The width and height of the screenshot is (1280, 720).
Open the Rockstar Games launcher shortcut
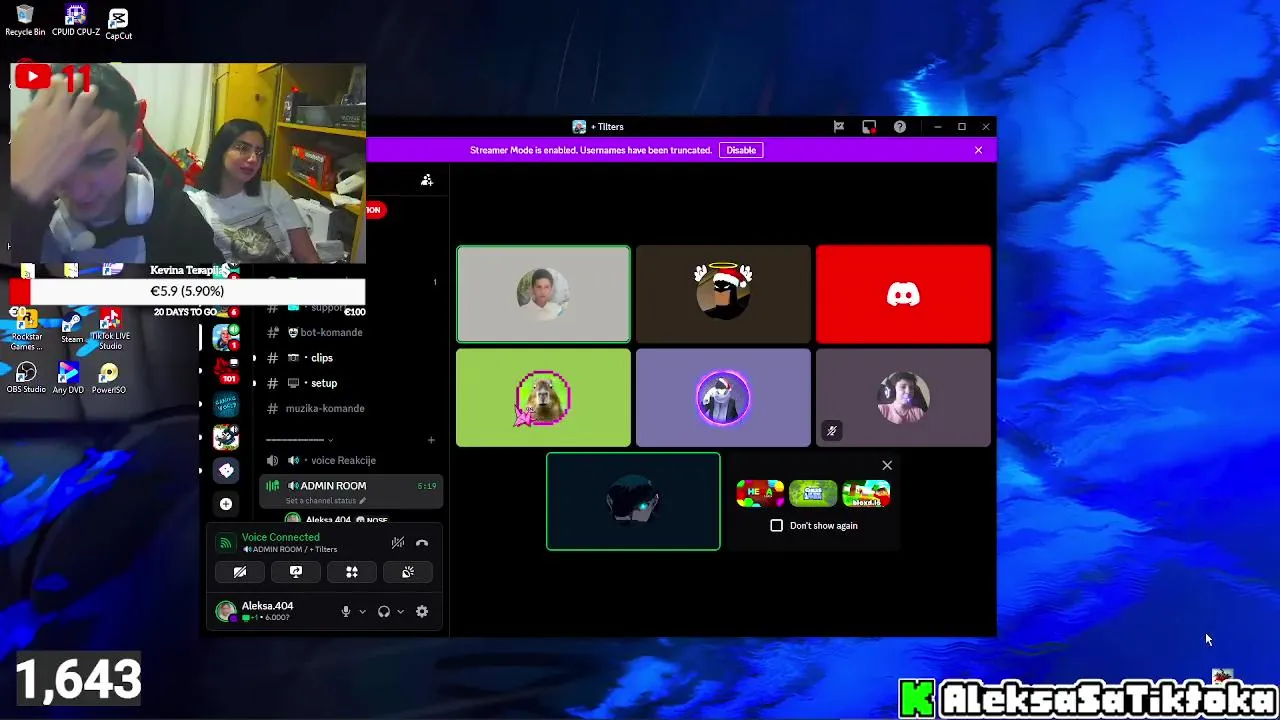[26, 330]
